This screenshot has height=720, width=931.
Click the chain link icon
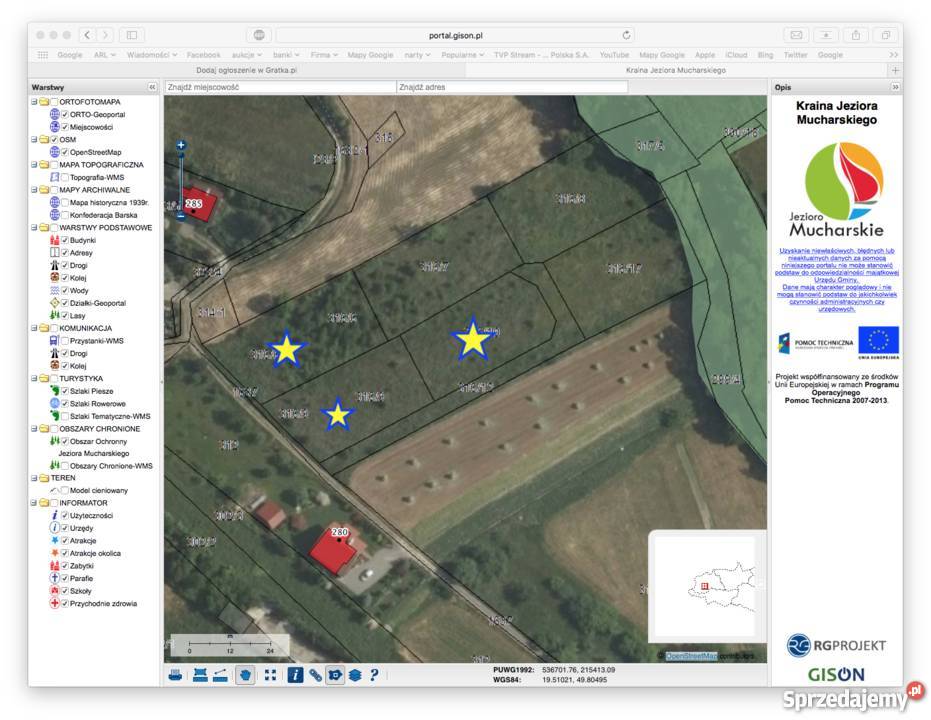tap(315, 675)
